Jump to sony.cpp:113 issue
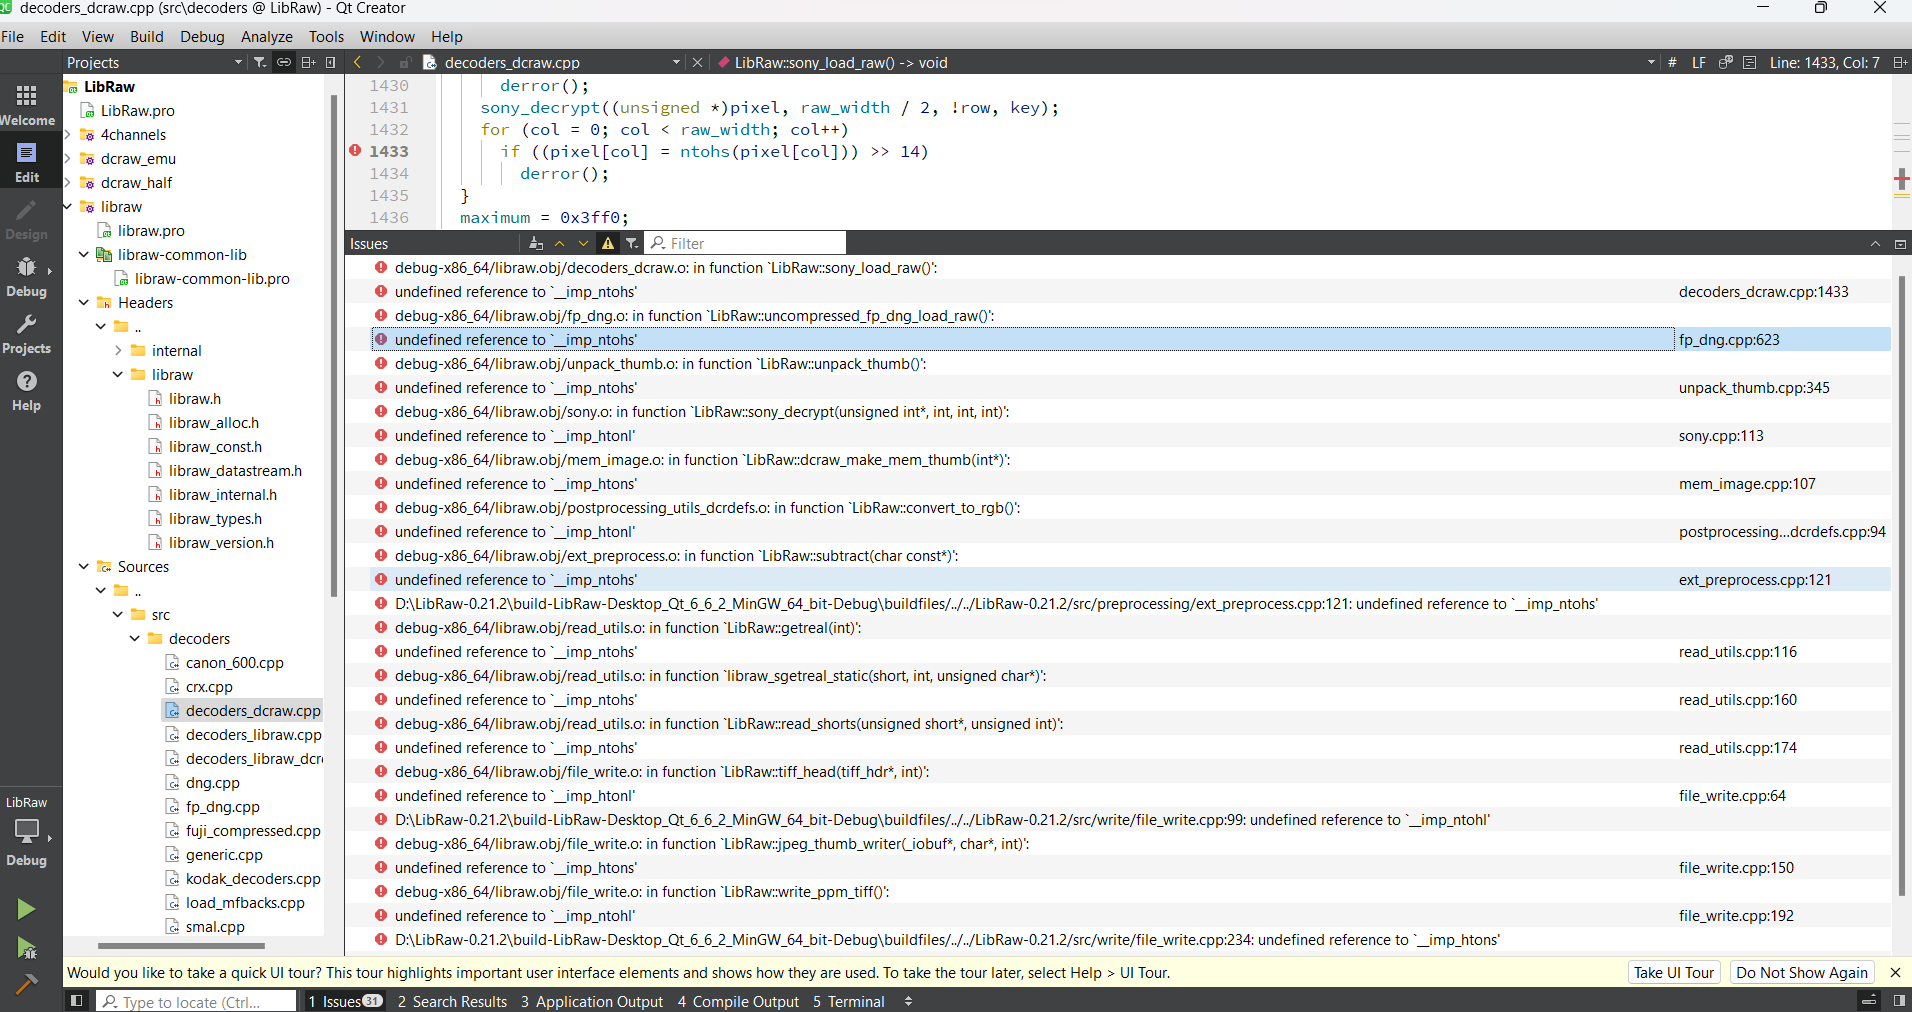 (x=1720, y=436)
